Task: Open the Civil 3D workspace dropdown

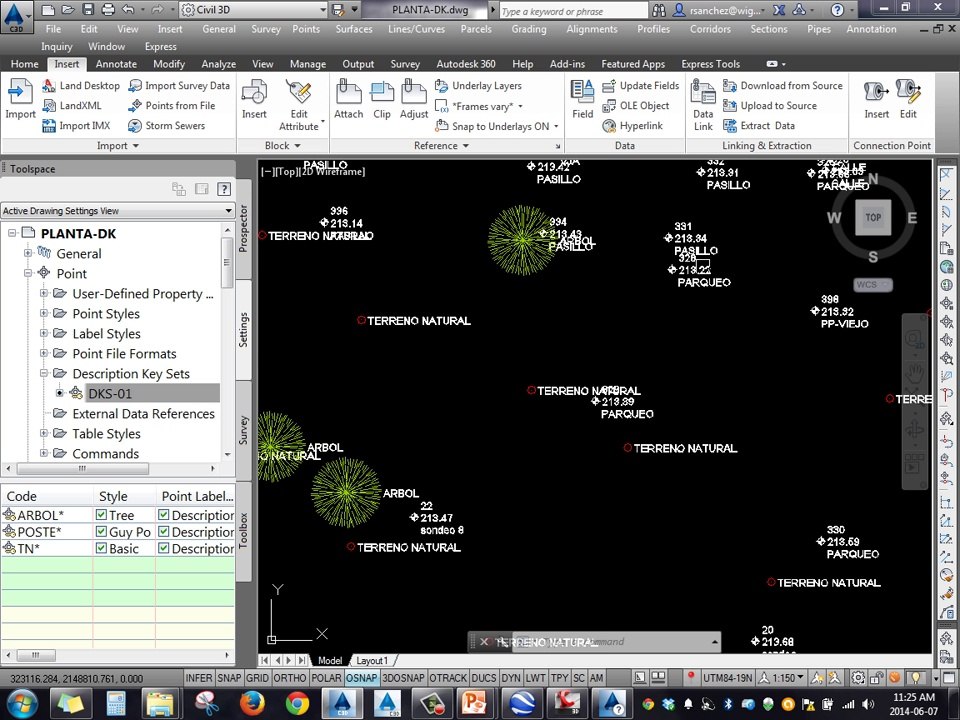Action: 253,10
